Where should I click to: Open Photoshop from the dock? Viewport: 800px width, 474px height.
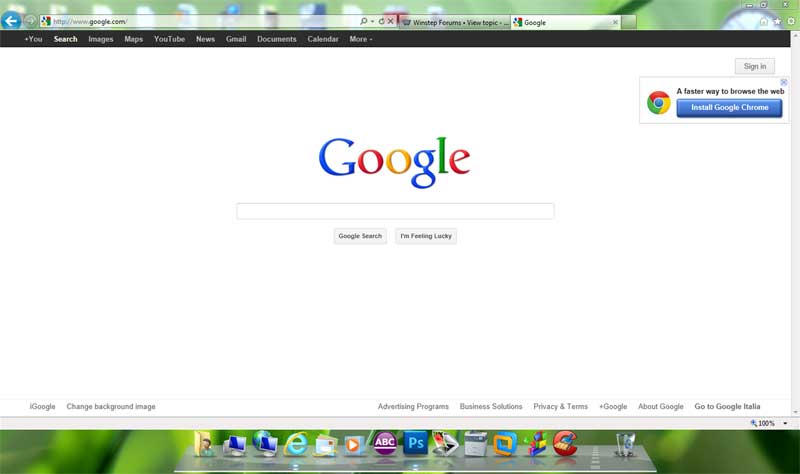point(416,443)
